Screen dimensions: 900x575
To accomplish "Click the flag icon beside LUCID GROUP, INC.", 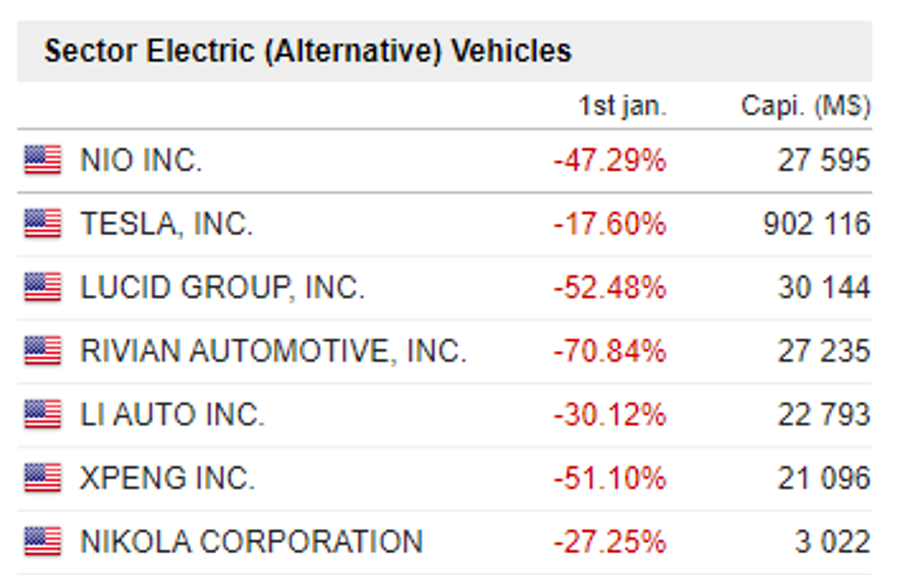I will click(43, 287).
